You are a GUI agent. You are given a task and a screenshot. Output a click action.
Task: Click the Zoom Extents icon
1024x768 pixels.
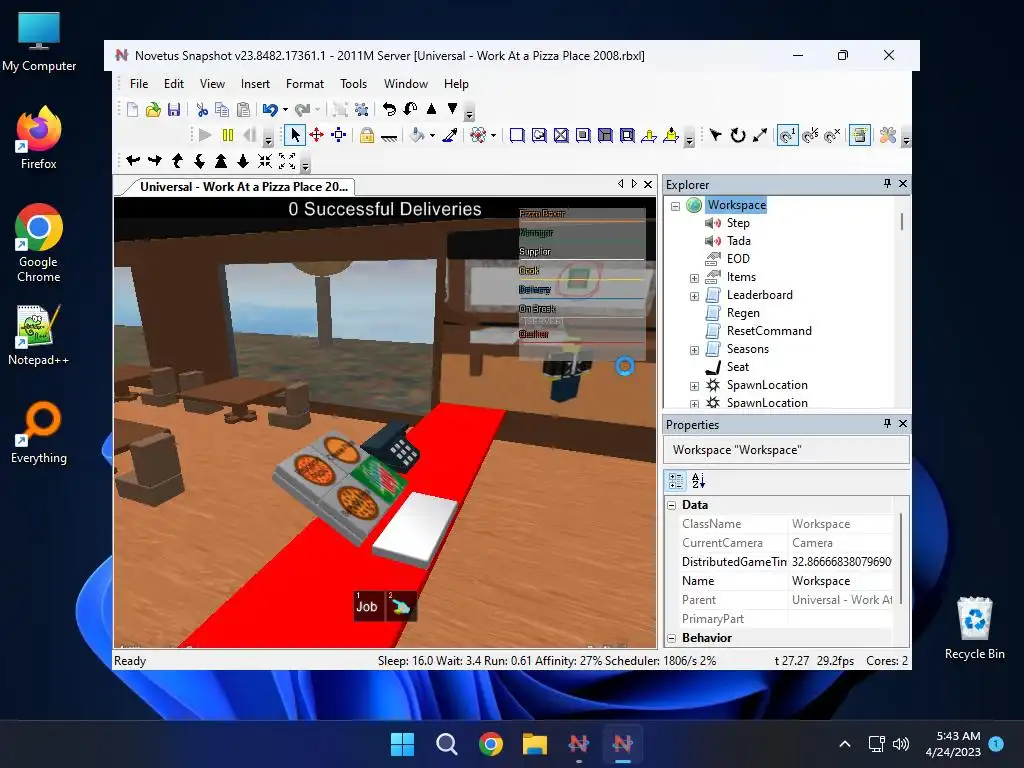(287, 161)
